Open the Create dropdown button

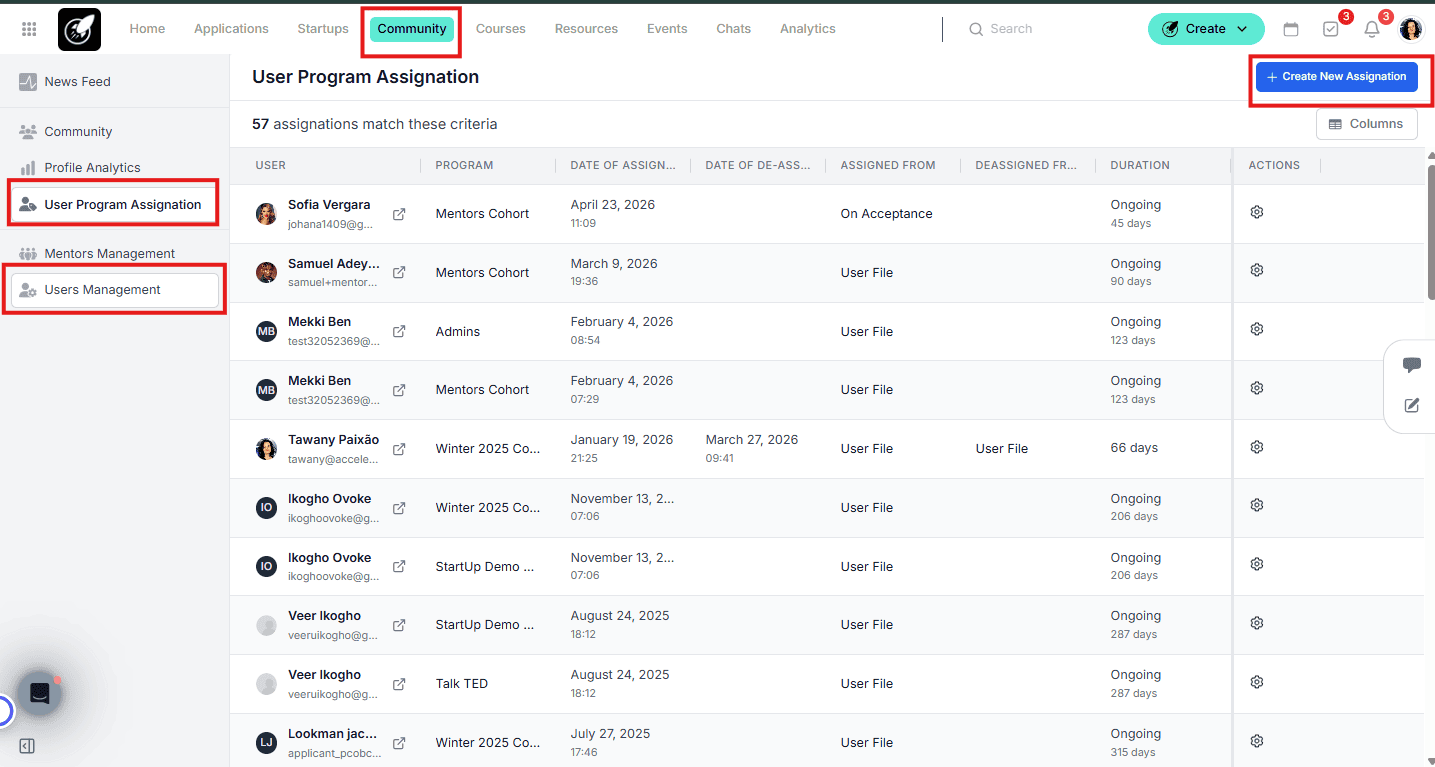pos(1206,29)
